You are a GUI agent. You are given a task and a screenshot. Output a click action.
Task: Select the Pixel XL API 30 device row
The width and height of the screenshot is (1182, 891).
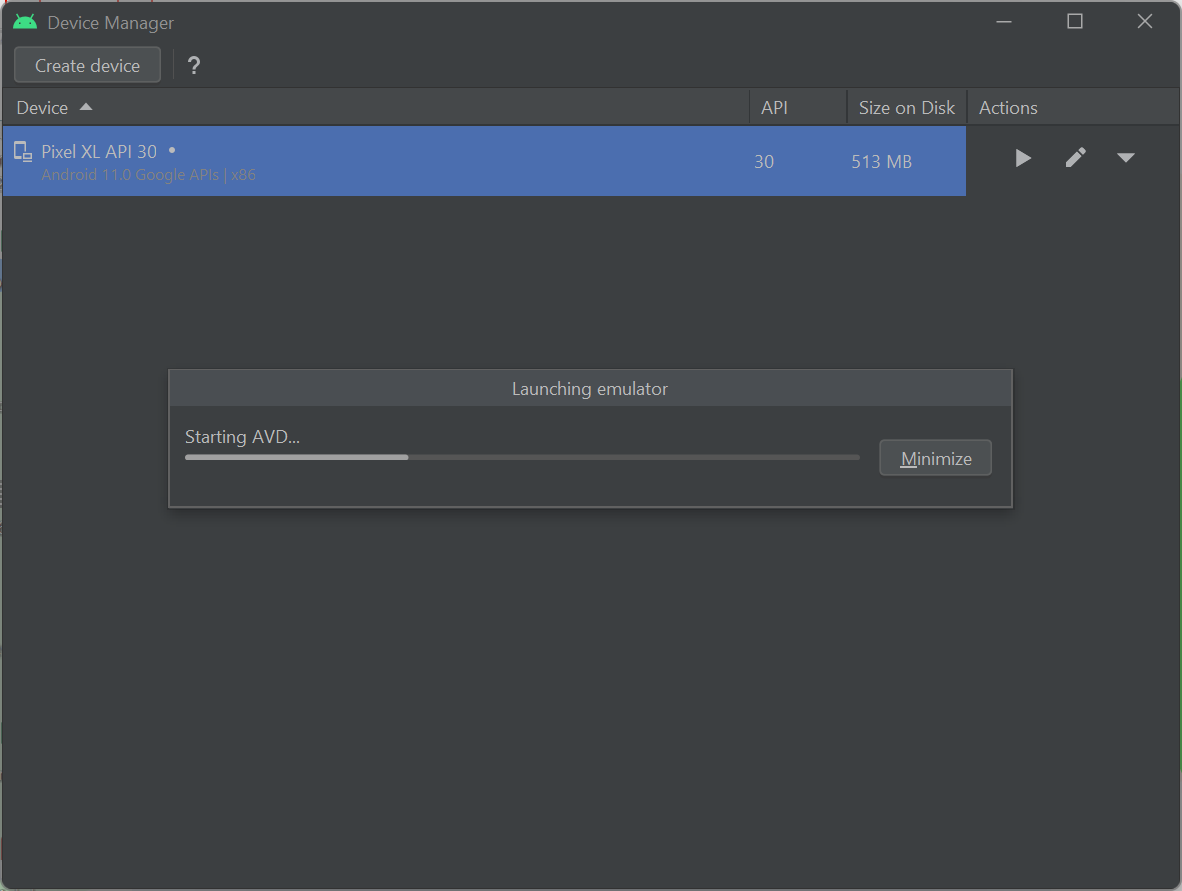[x=484, y=161]
